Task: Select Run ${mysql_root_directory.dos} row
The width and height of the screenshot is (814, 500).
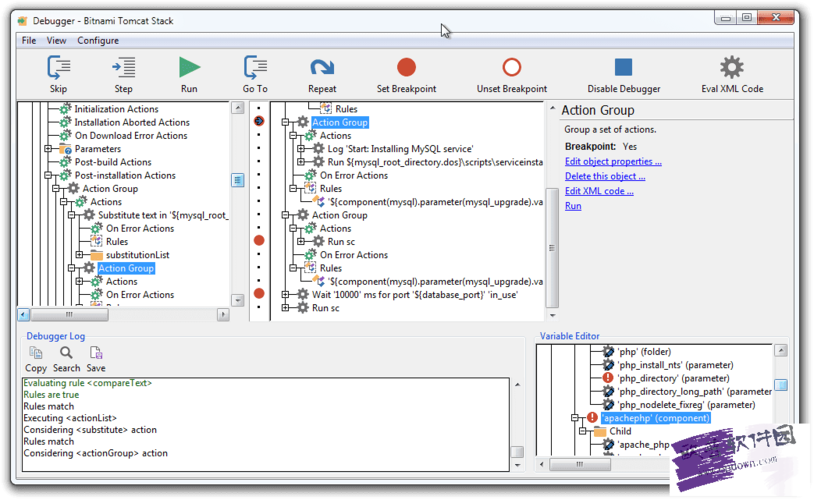Action: [435, 162]
